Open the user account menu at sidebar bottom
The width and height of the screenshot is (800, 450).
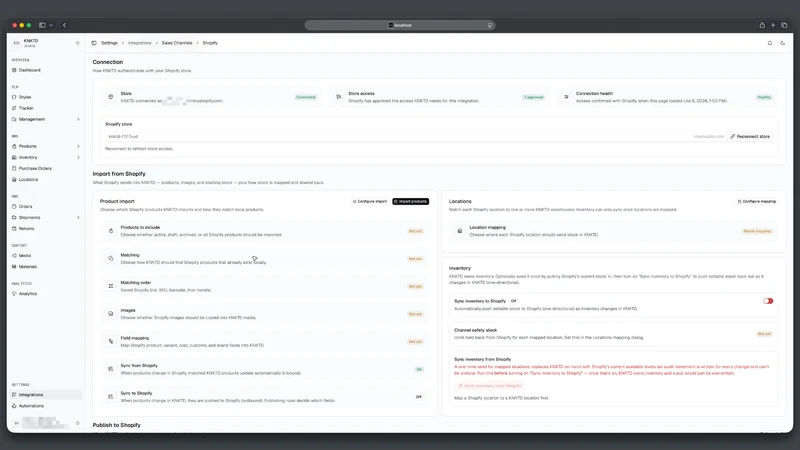tap(46, 423)
